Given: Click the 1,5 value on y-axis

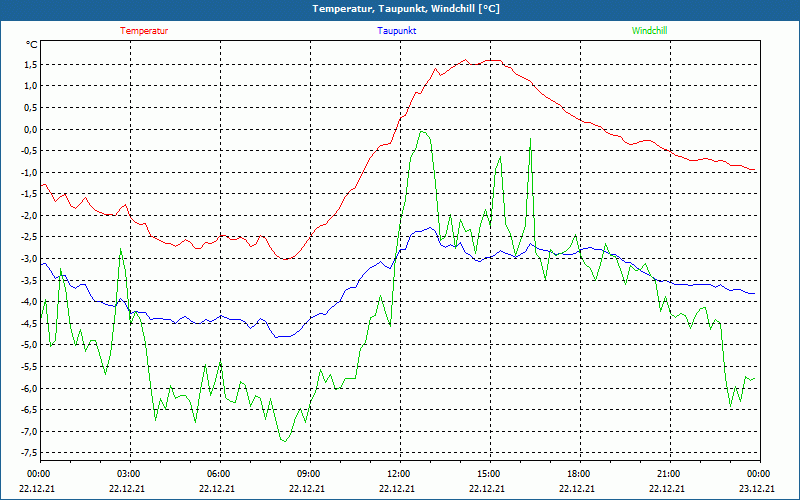Looking at the screenshot, I should pos(29,65).
